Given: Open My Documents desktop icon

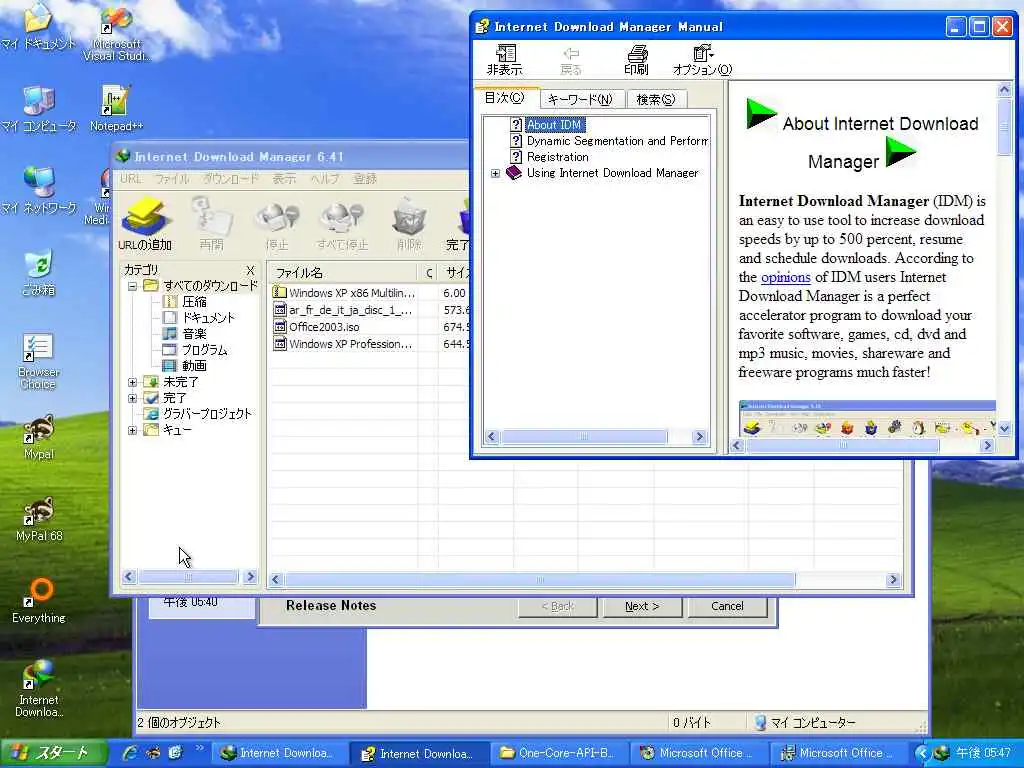Looking at the screenshot, I should click(39, 27).
